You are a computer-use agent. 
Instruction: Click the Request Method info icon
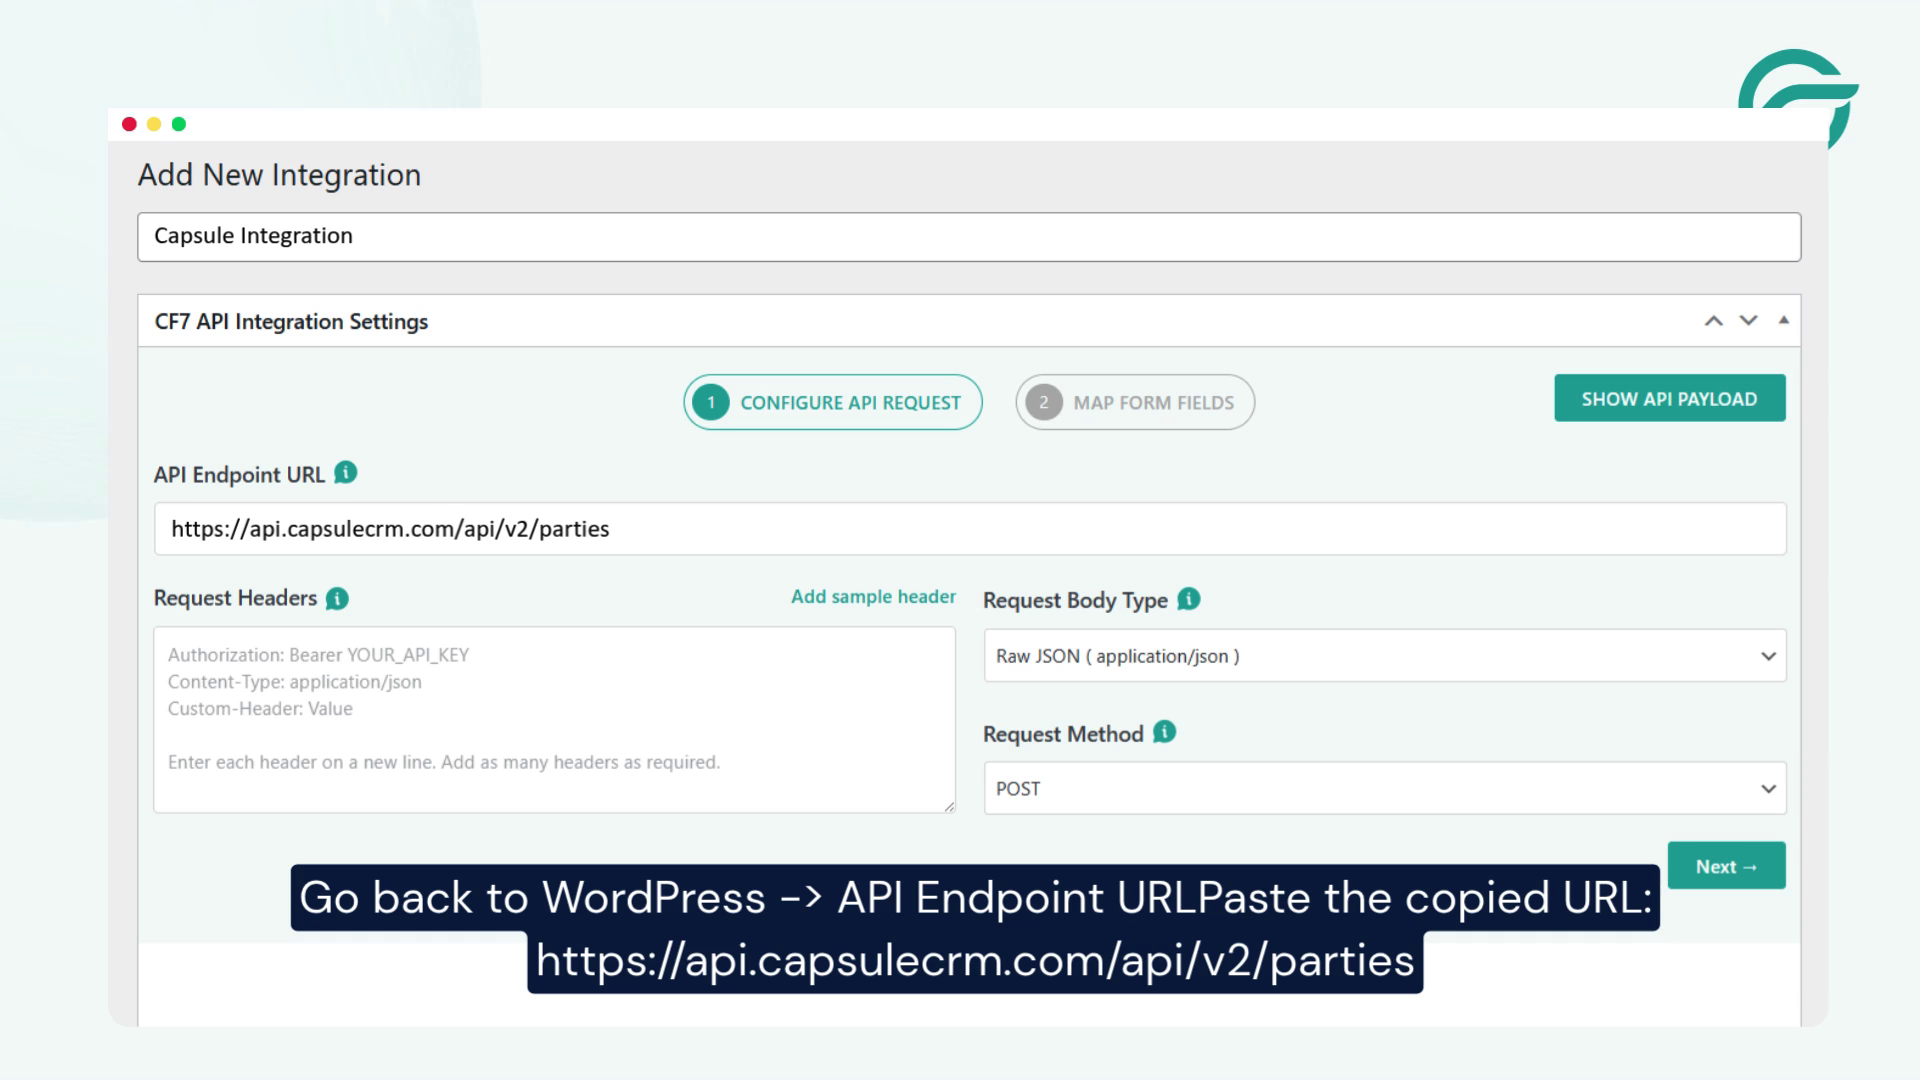(1165, 732)
